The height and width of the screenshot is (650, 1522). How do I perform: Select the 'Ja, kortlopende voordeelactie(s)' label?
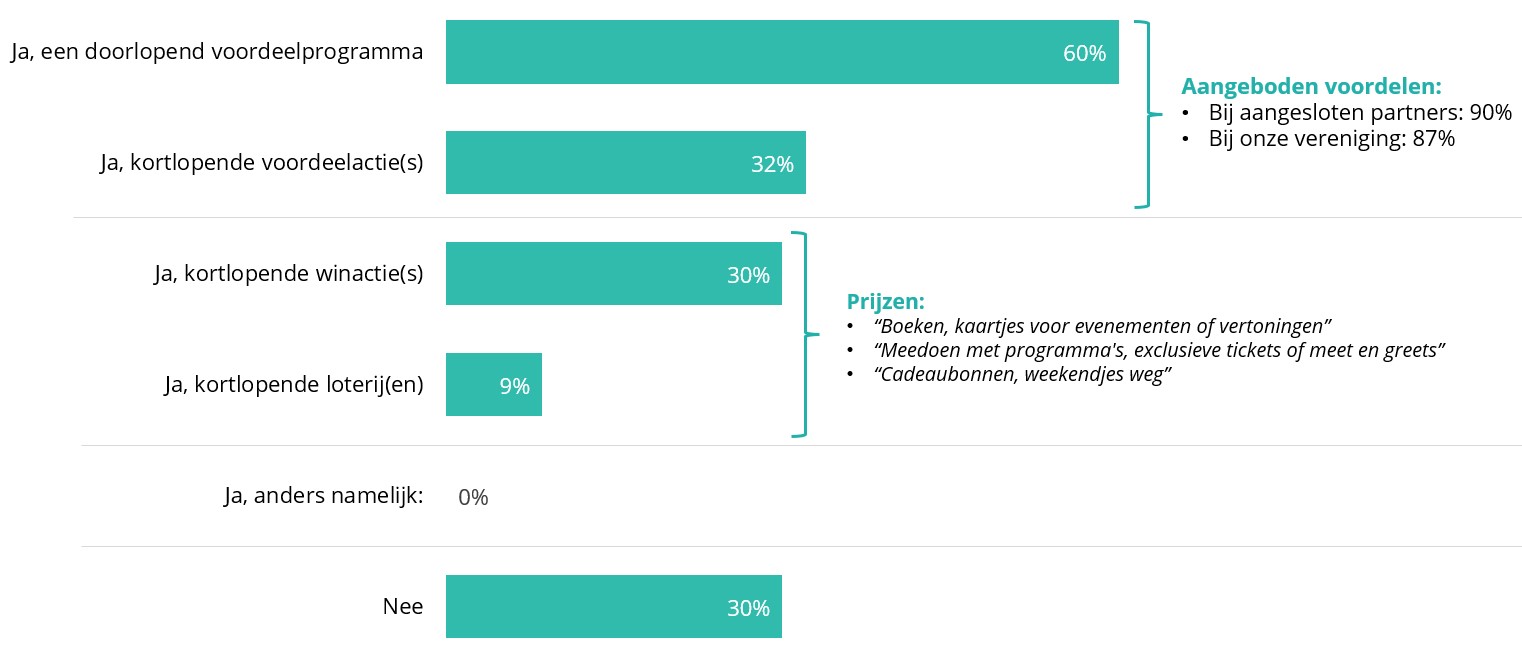261,163
